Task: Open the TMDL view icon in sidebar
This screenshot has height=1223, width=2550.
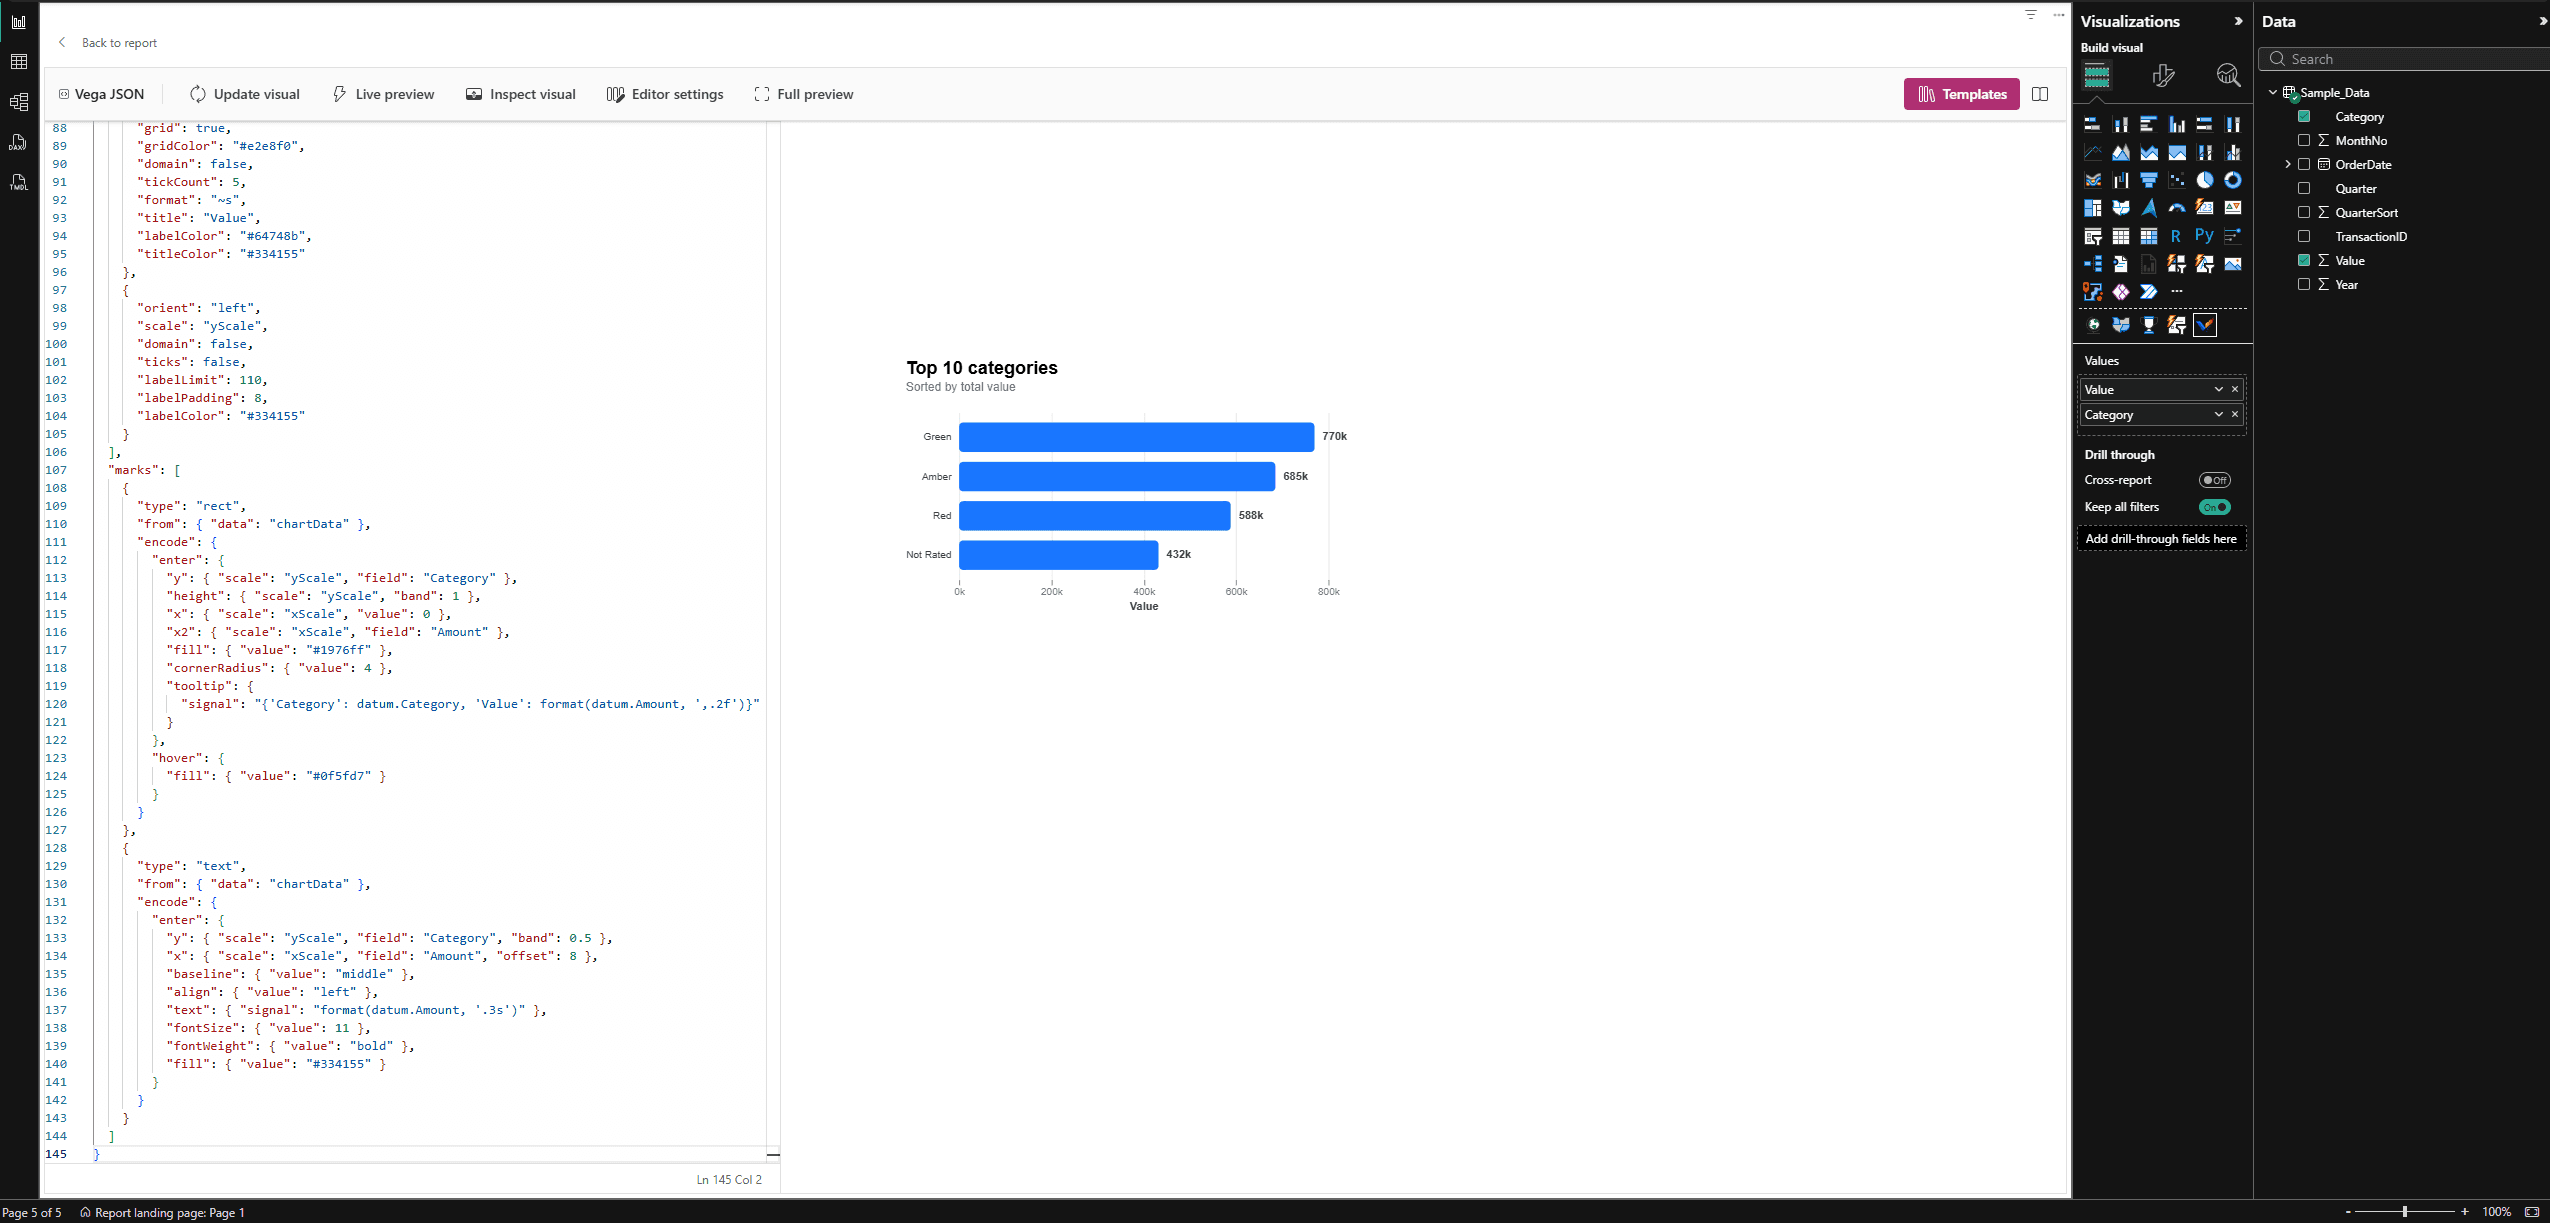Action: 18,182
